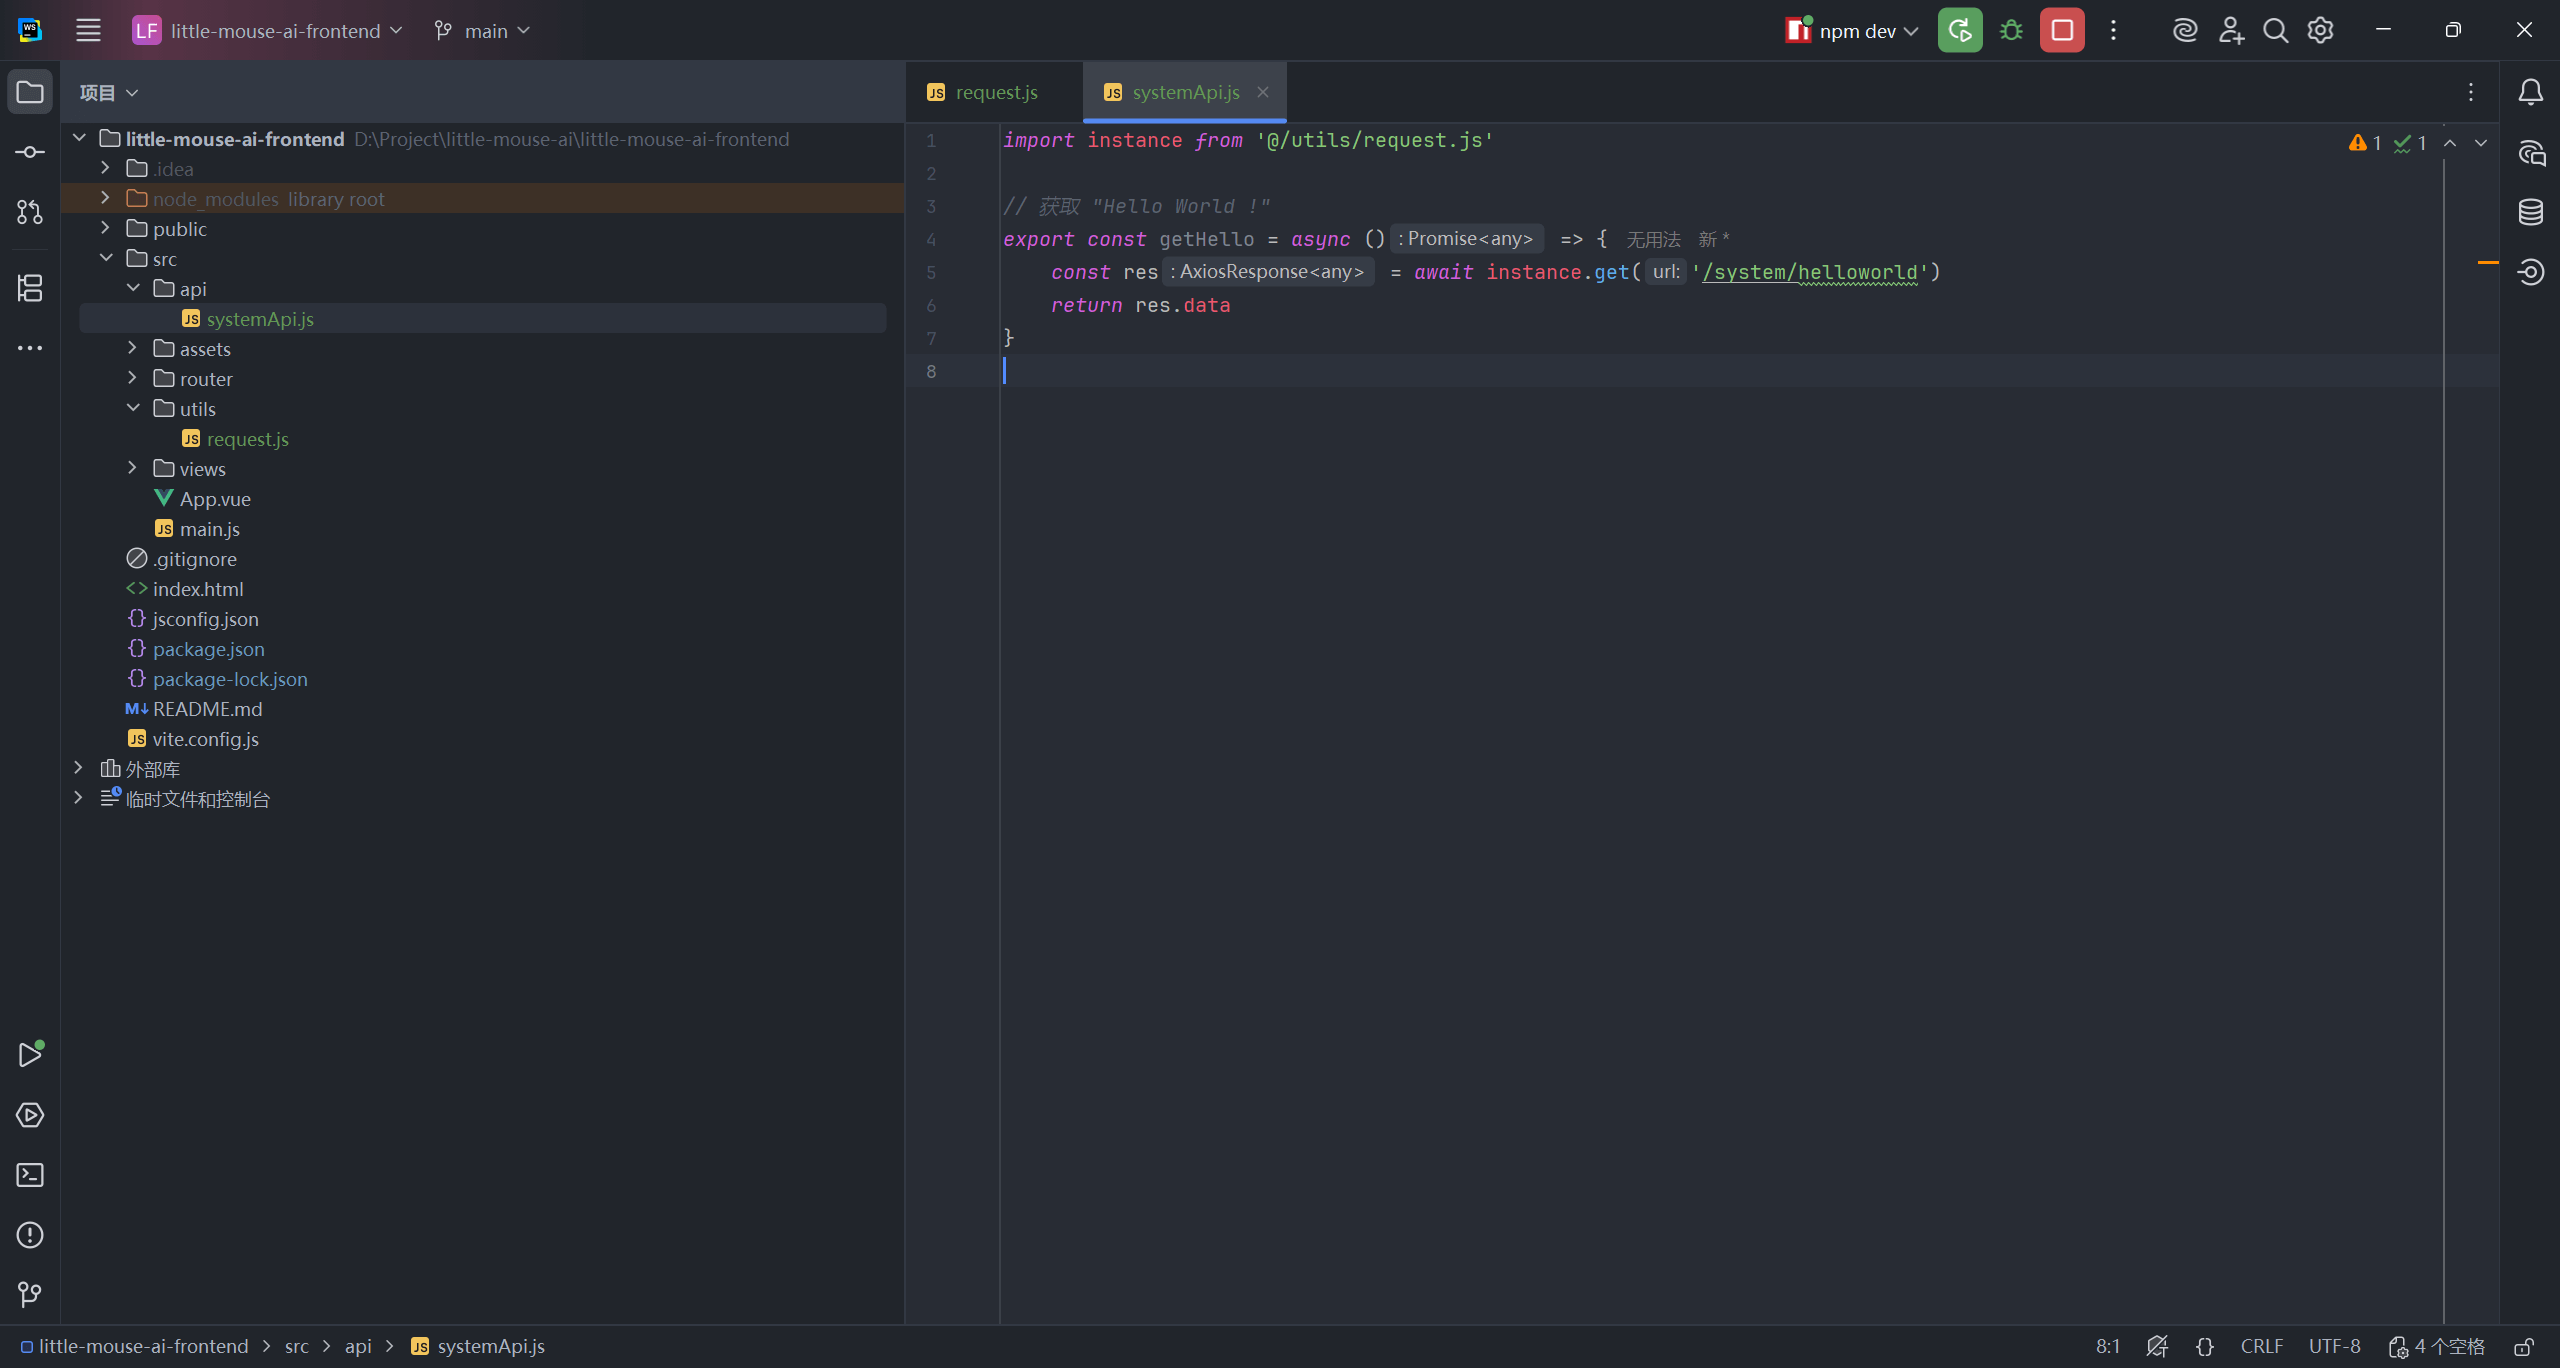Open the Structure tool window icon
Viewport: 2560px width, 1368px height.
pos(30,288)
